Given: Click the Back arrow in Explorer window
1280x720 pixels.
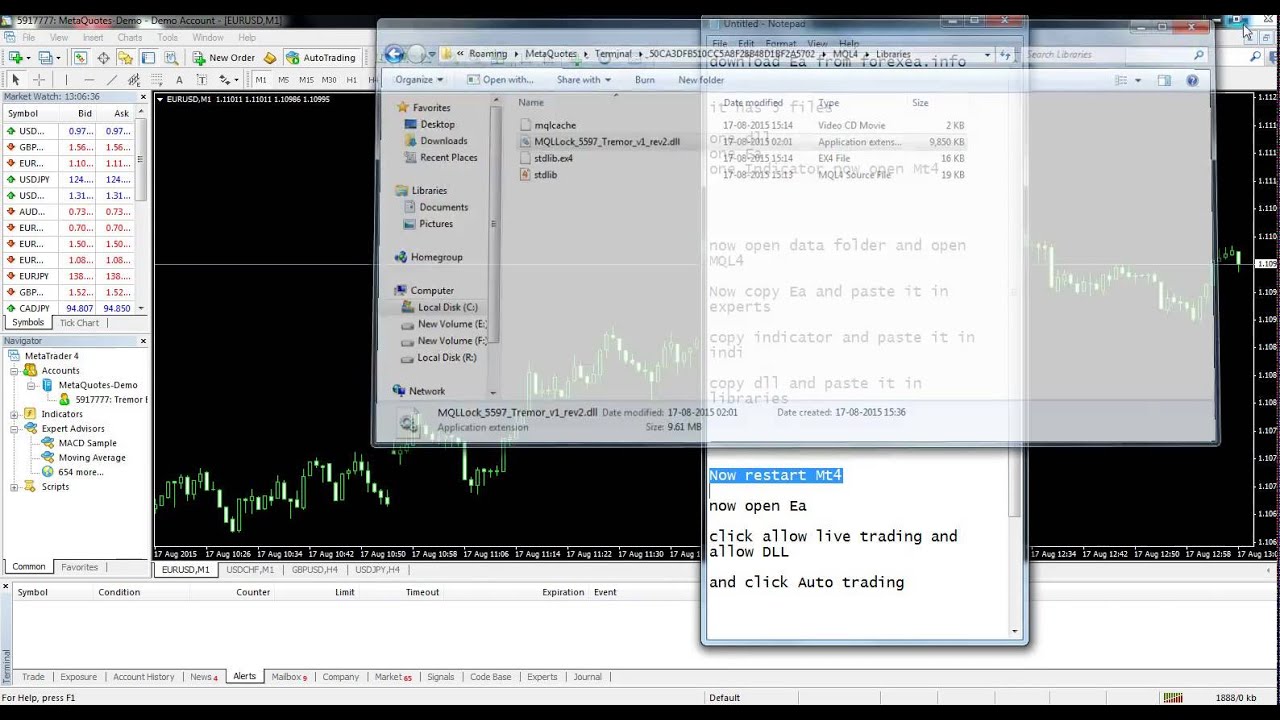Looking at the screenshot, I should click(394, 54).
